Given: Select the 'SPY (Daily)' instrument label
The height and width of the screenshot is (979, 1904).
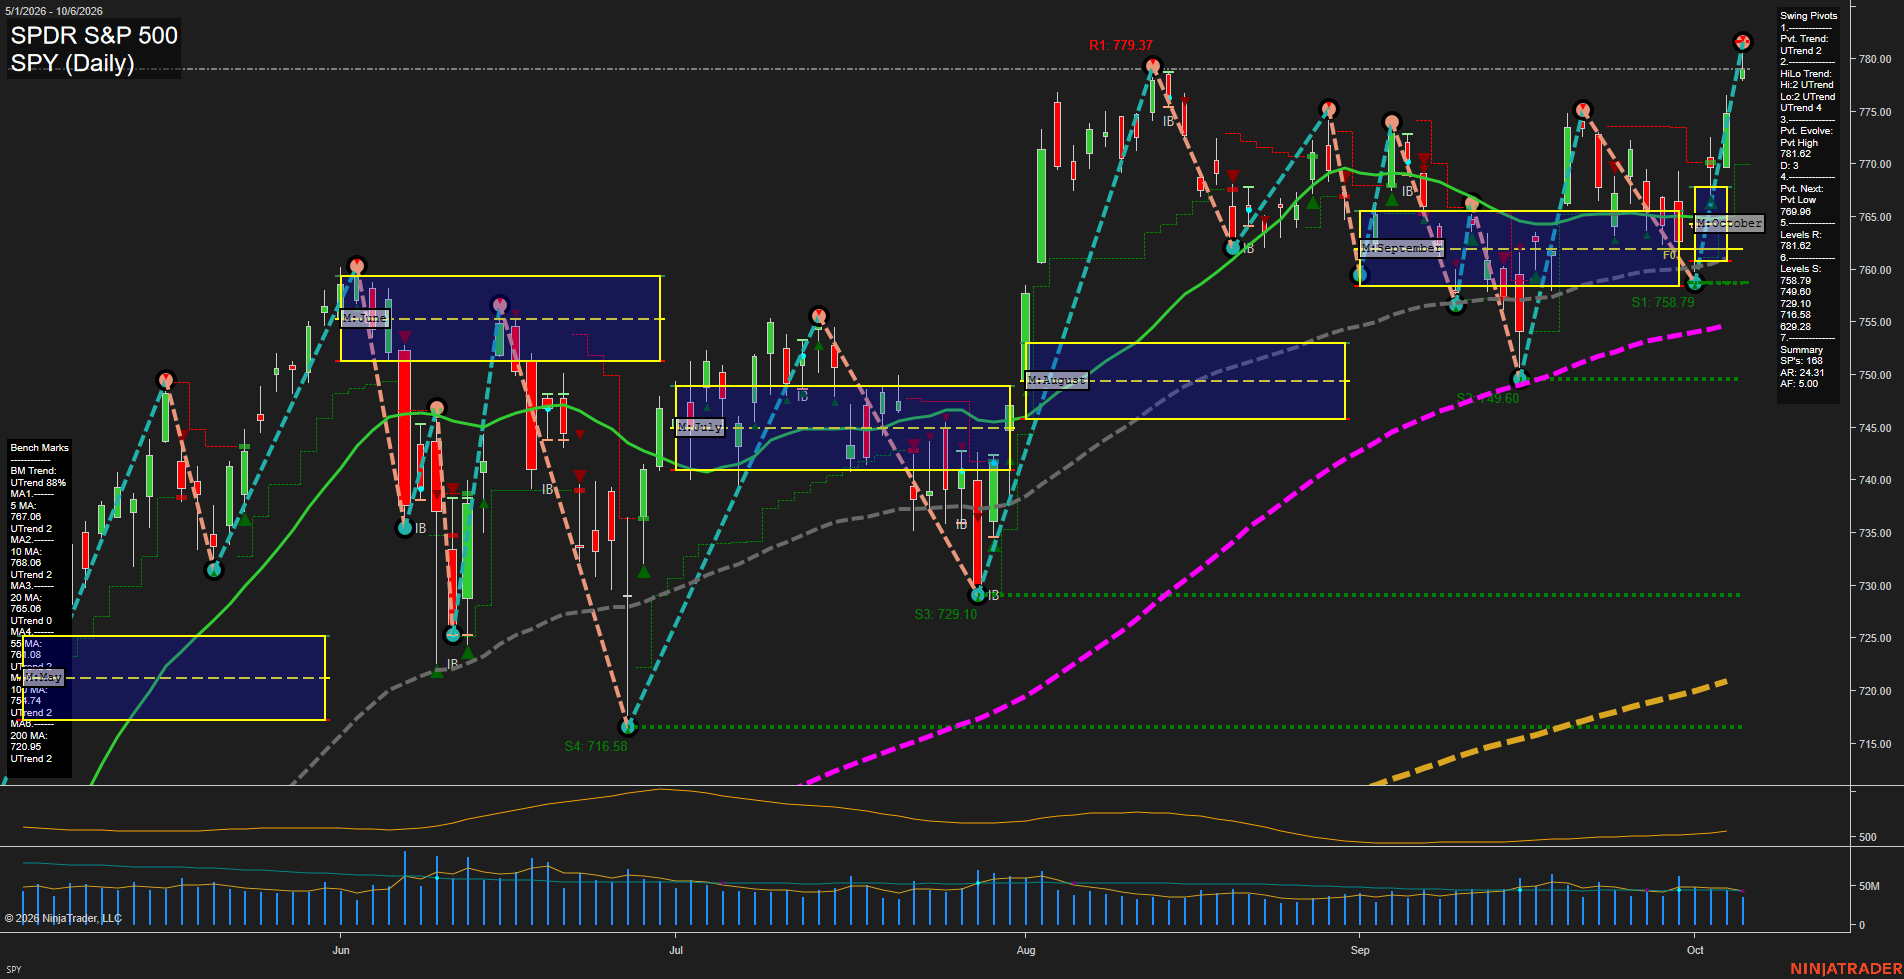Looking at the screenshot, I should (72, 63).
